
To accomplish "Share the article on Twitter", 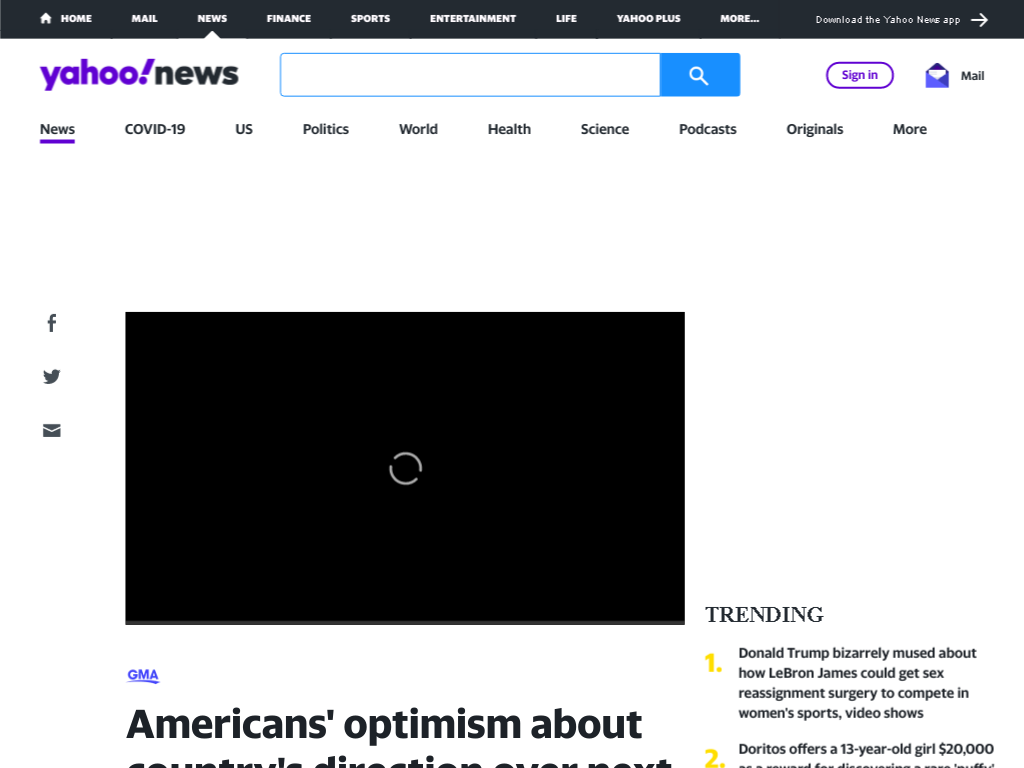I will (x=52, y=377).
